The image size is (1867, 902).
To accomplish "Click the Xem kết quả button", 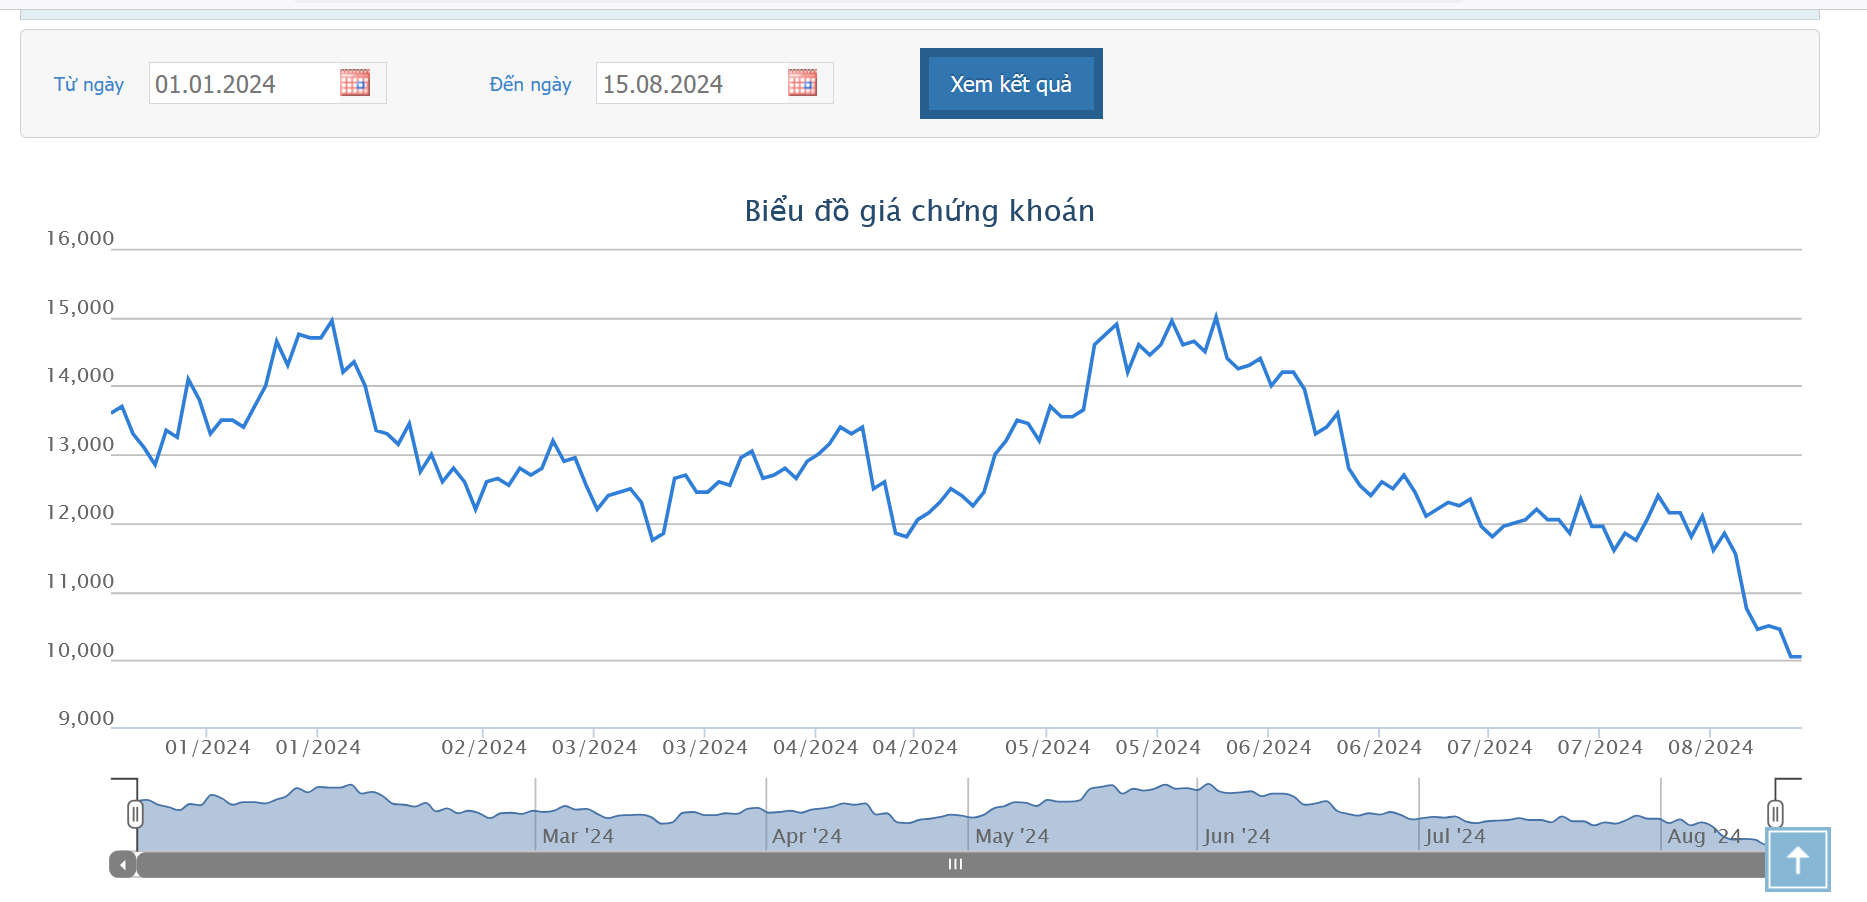I will tap(1011, 84).
